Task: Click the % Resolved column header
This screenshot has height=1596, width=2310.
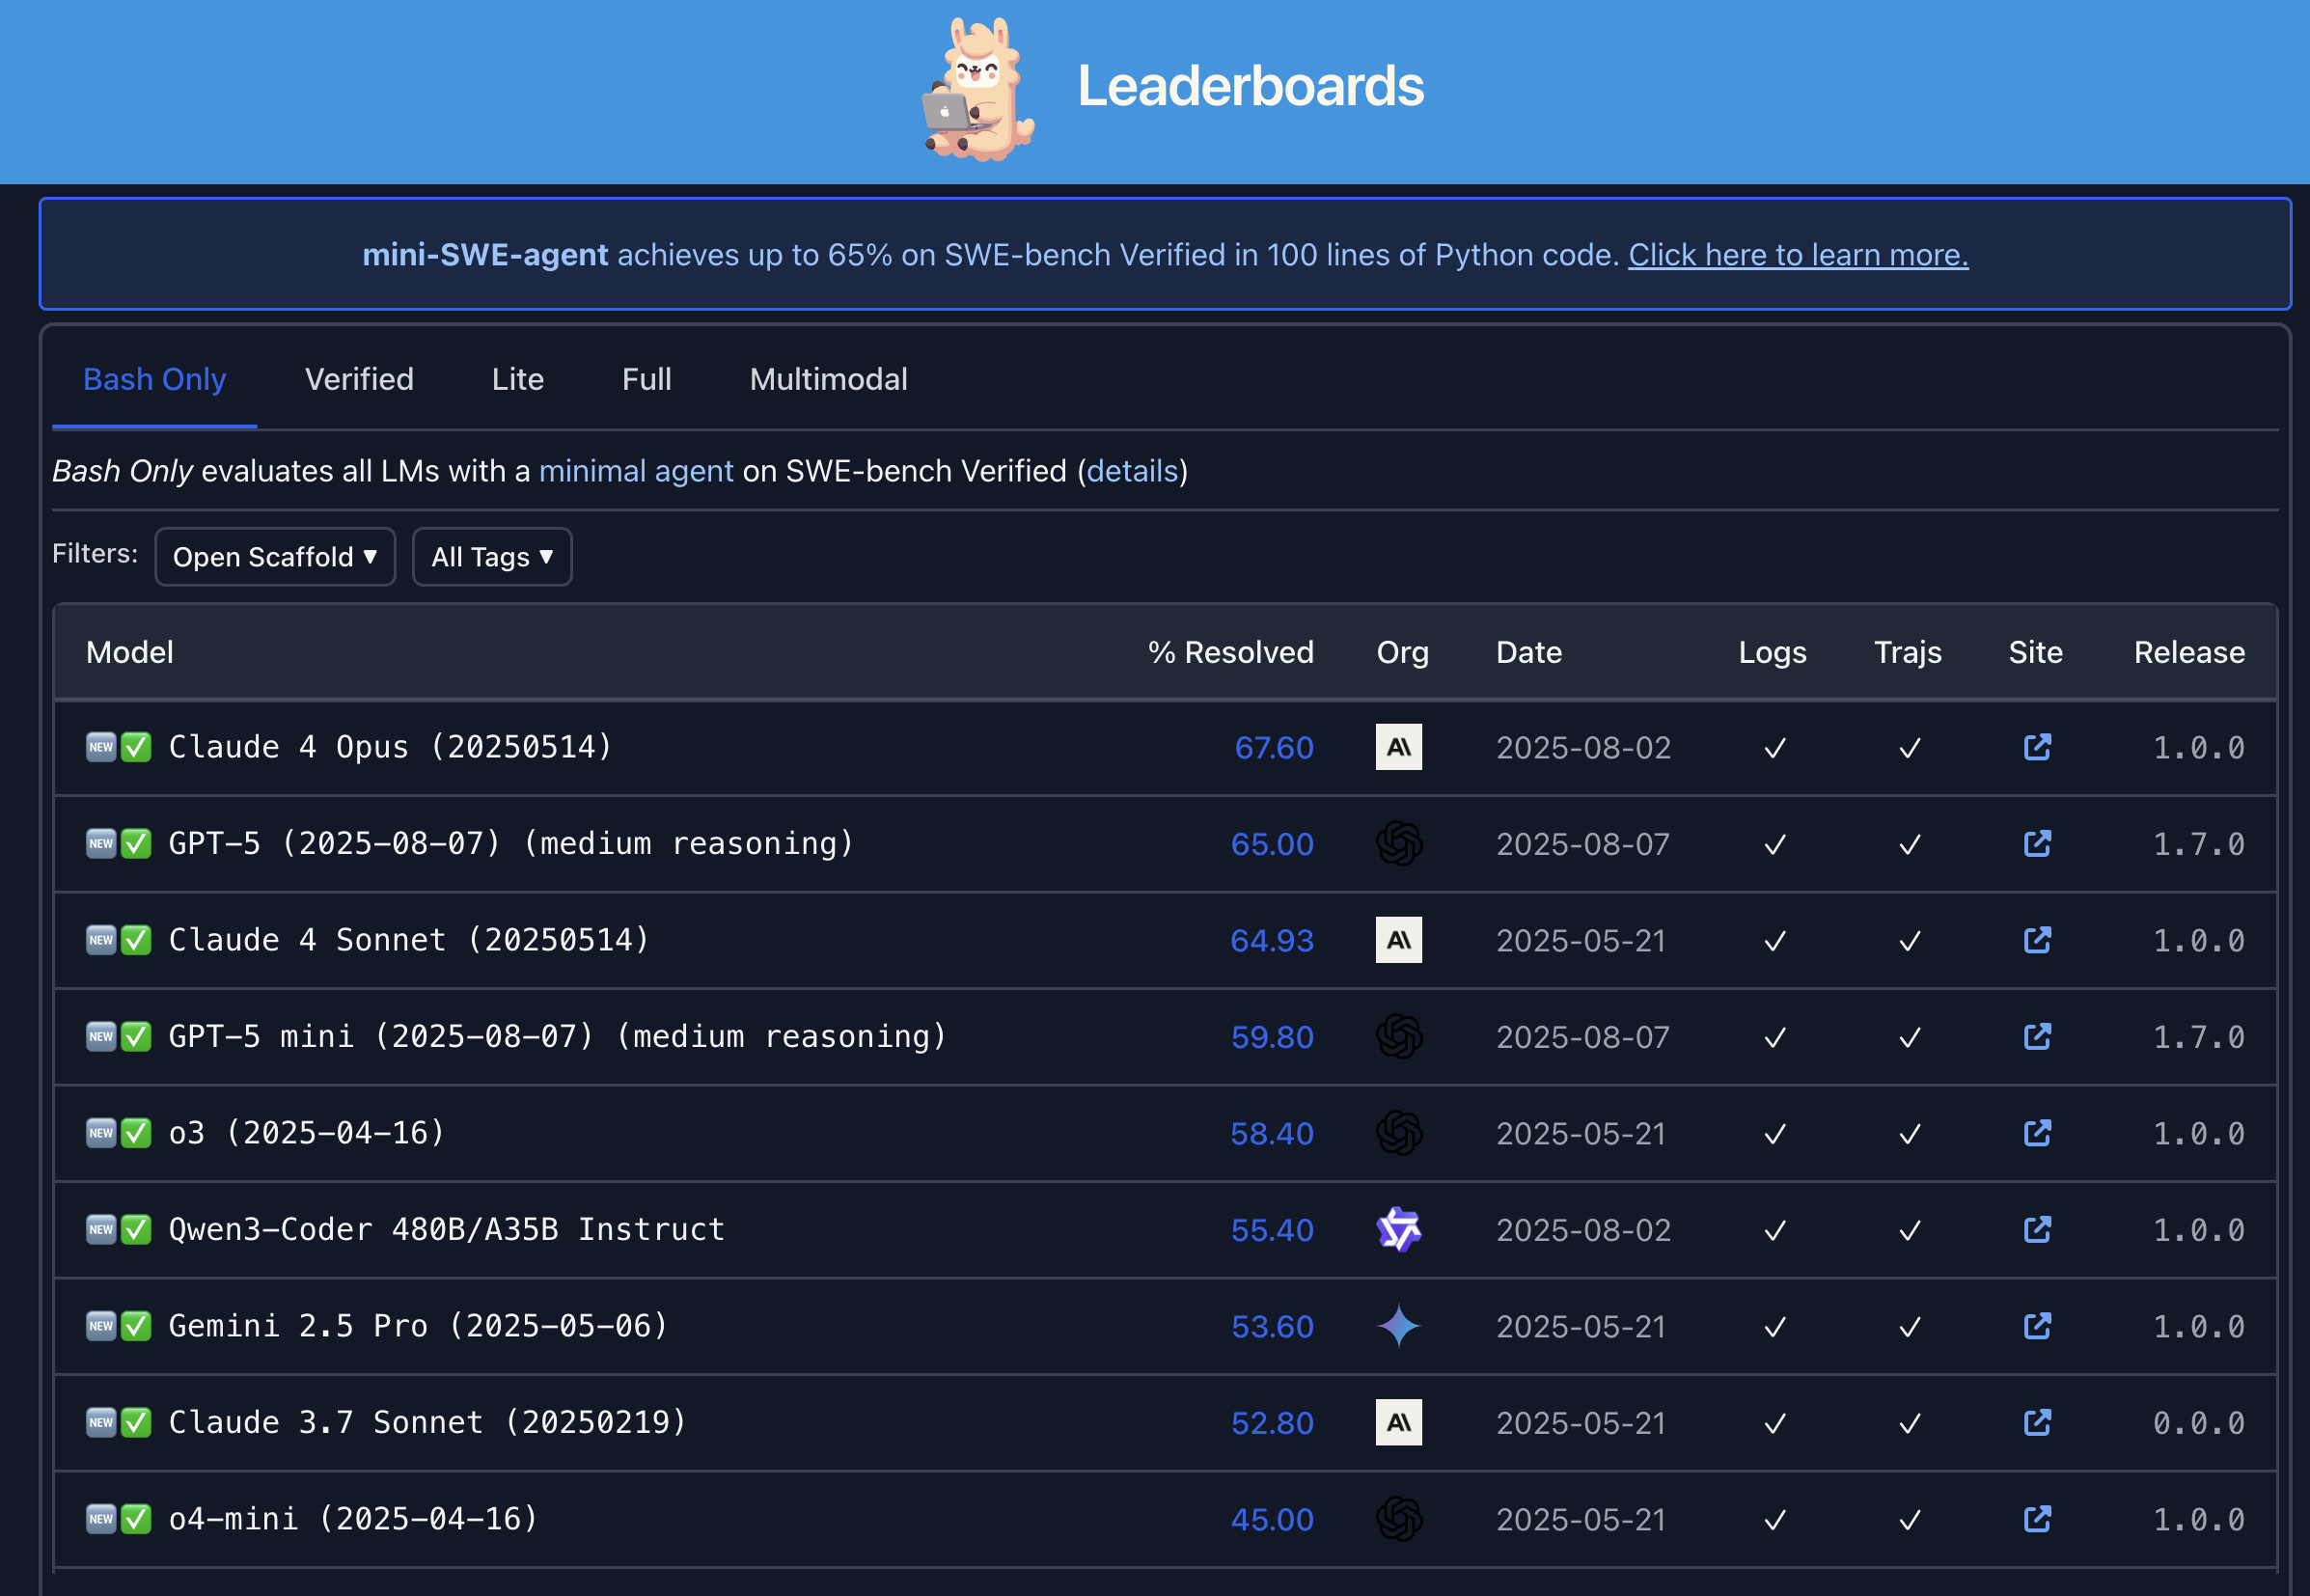Action: pos(1230,652)
